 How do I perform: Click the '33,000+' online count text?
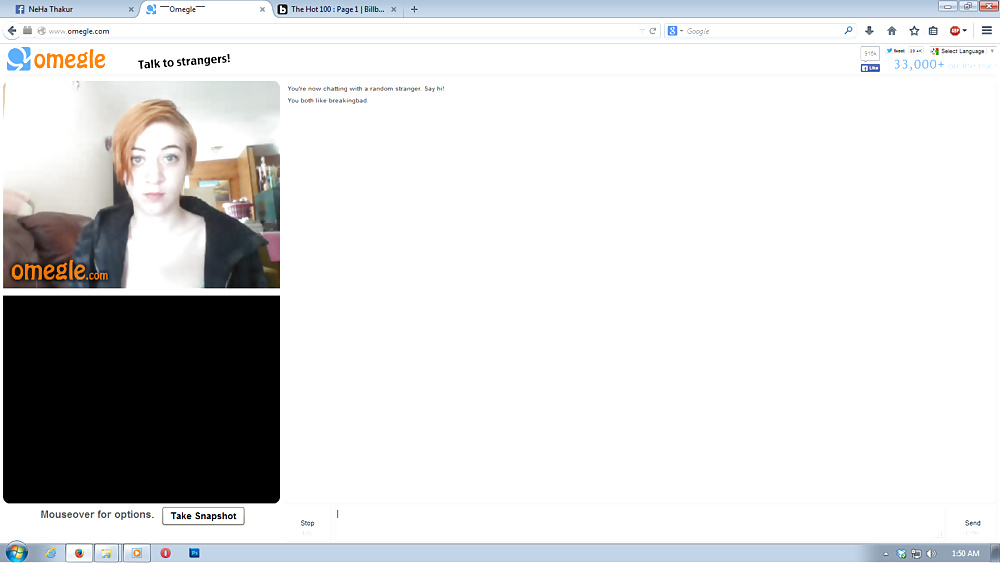click(x=918, y=64)
